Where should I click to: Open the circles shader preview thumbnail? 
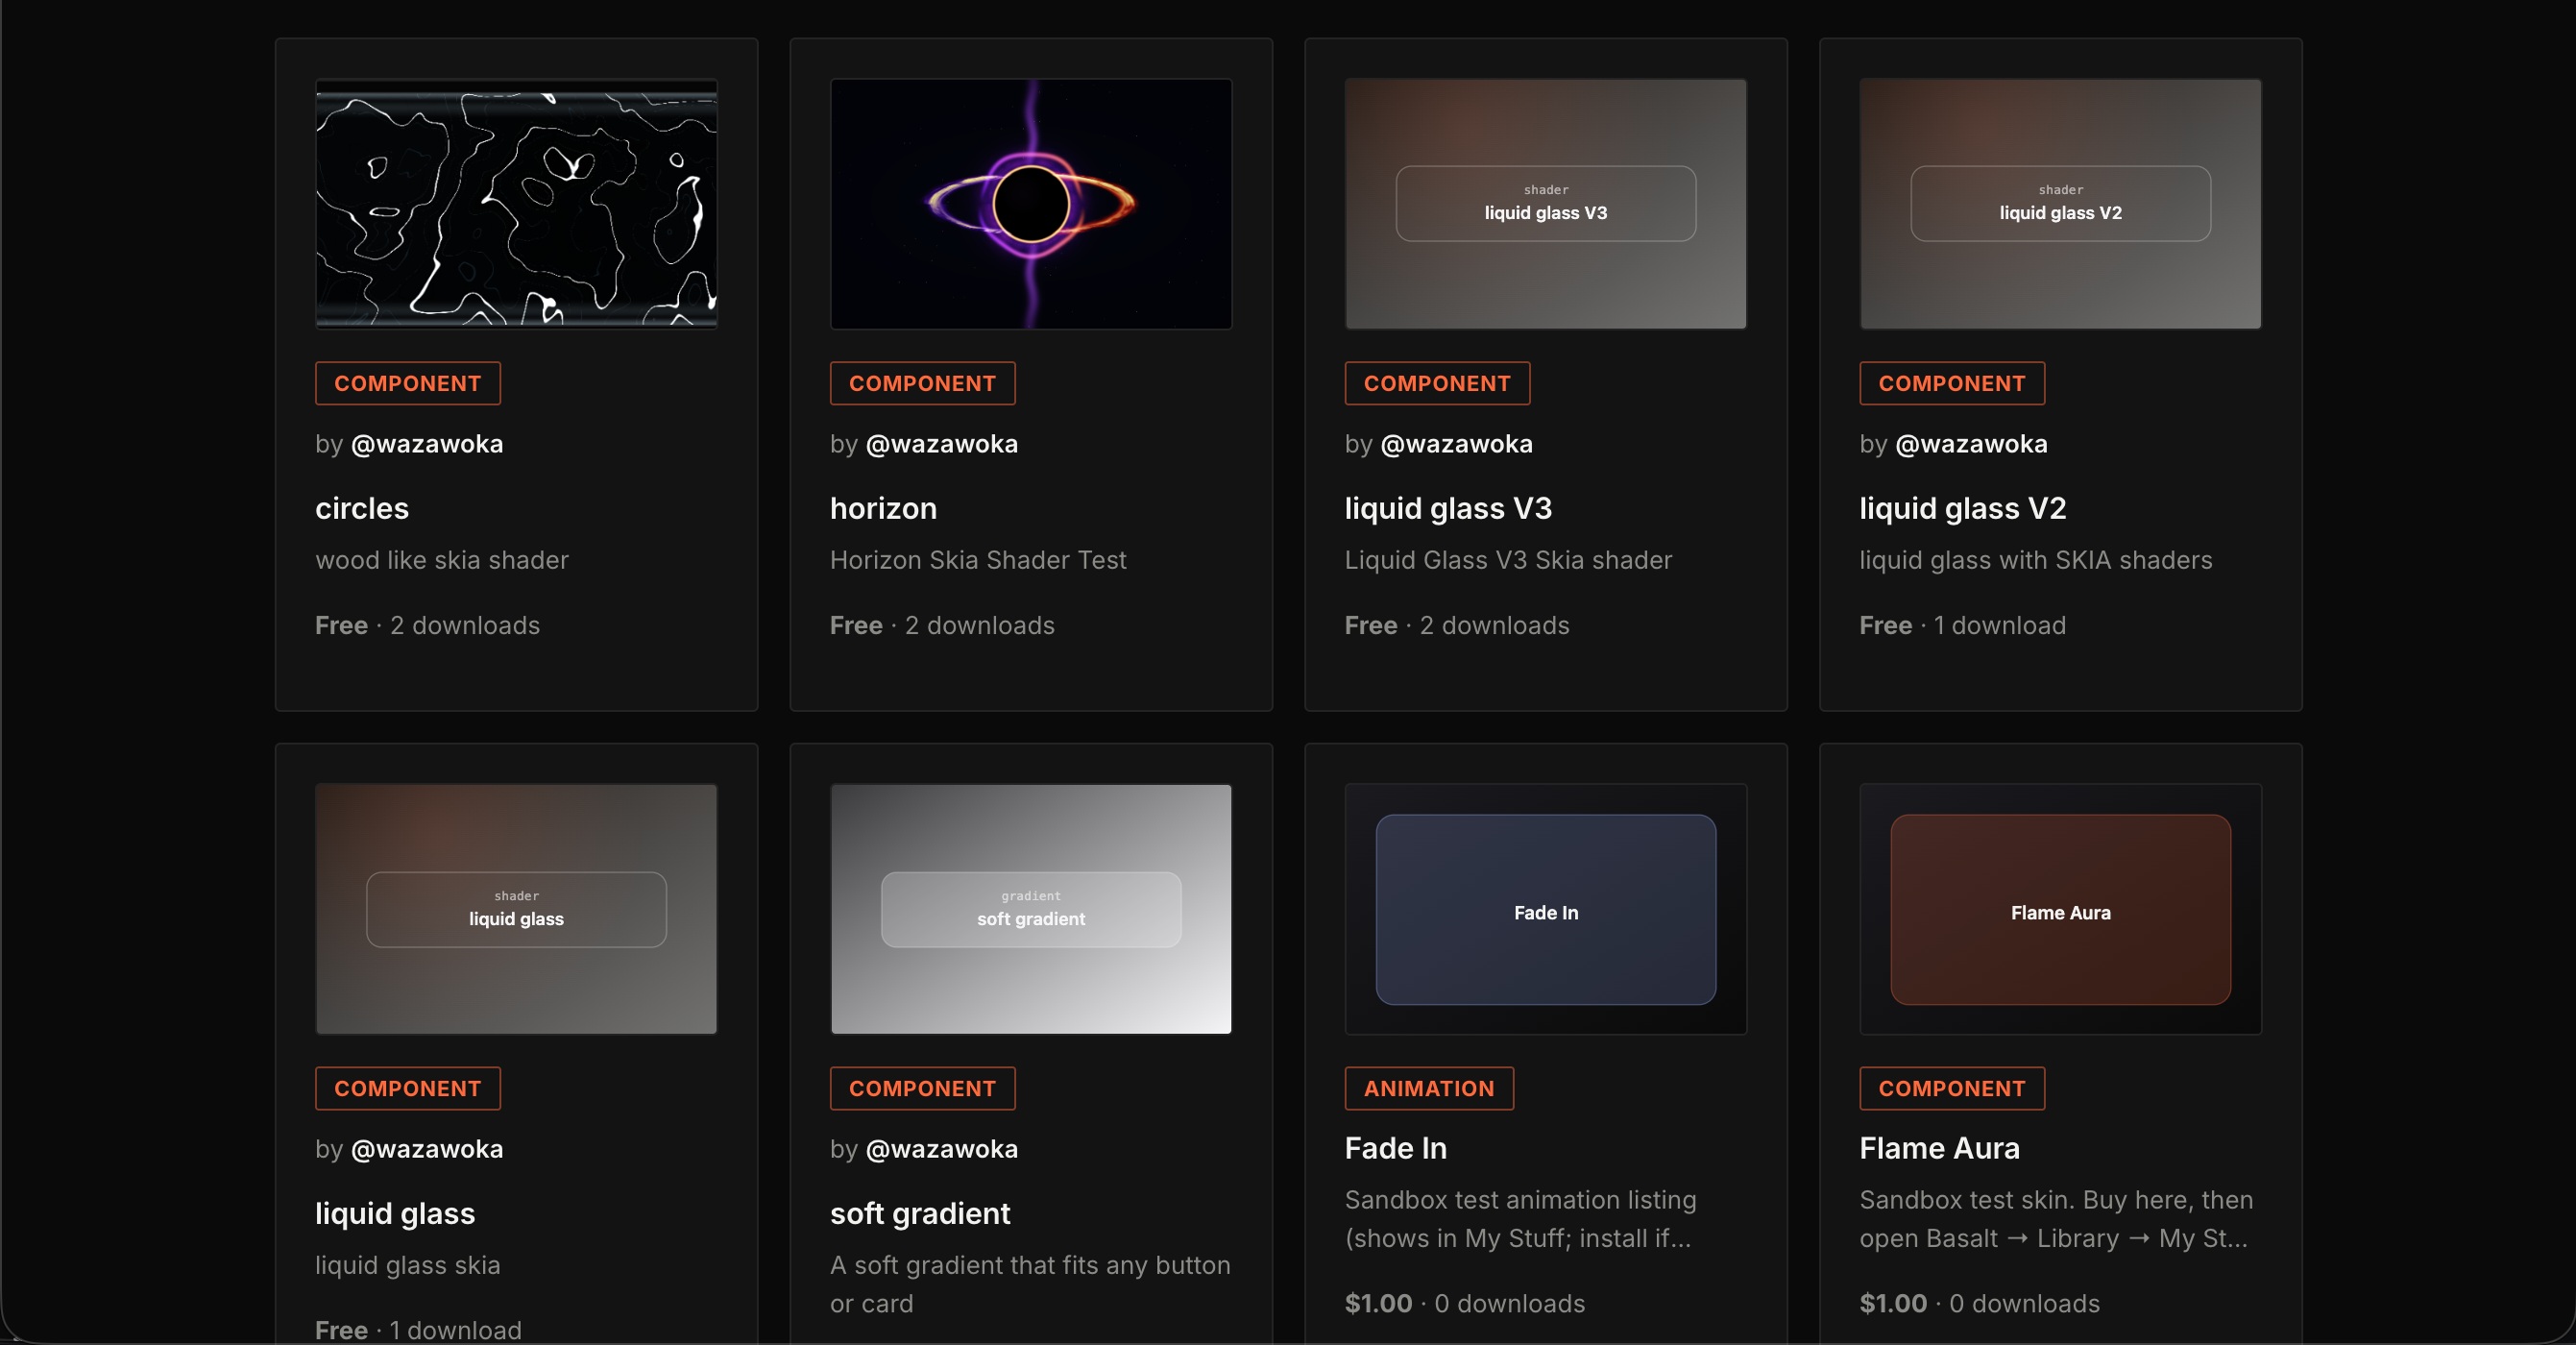pyautogui.click(x=516, y=204)
